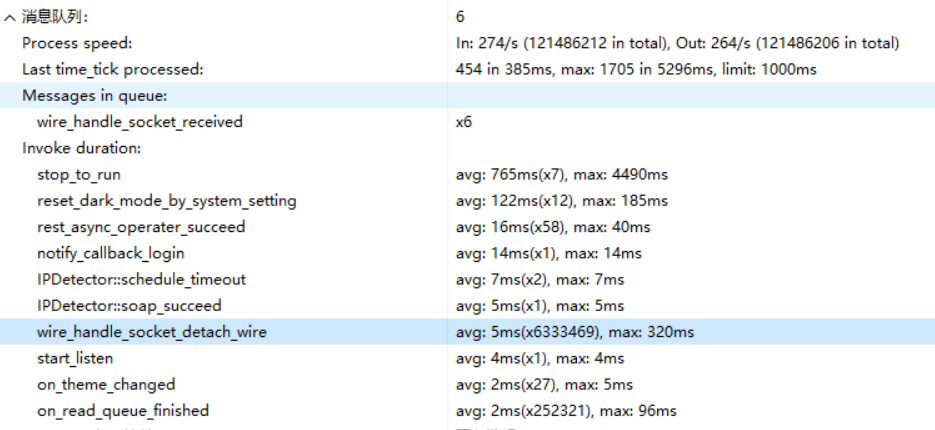Click the IPDetector::soap_succeed entry

(130, 305)
